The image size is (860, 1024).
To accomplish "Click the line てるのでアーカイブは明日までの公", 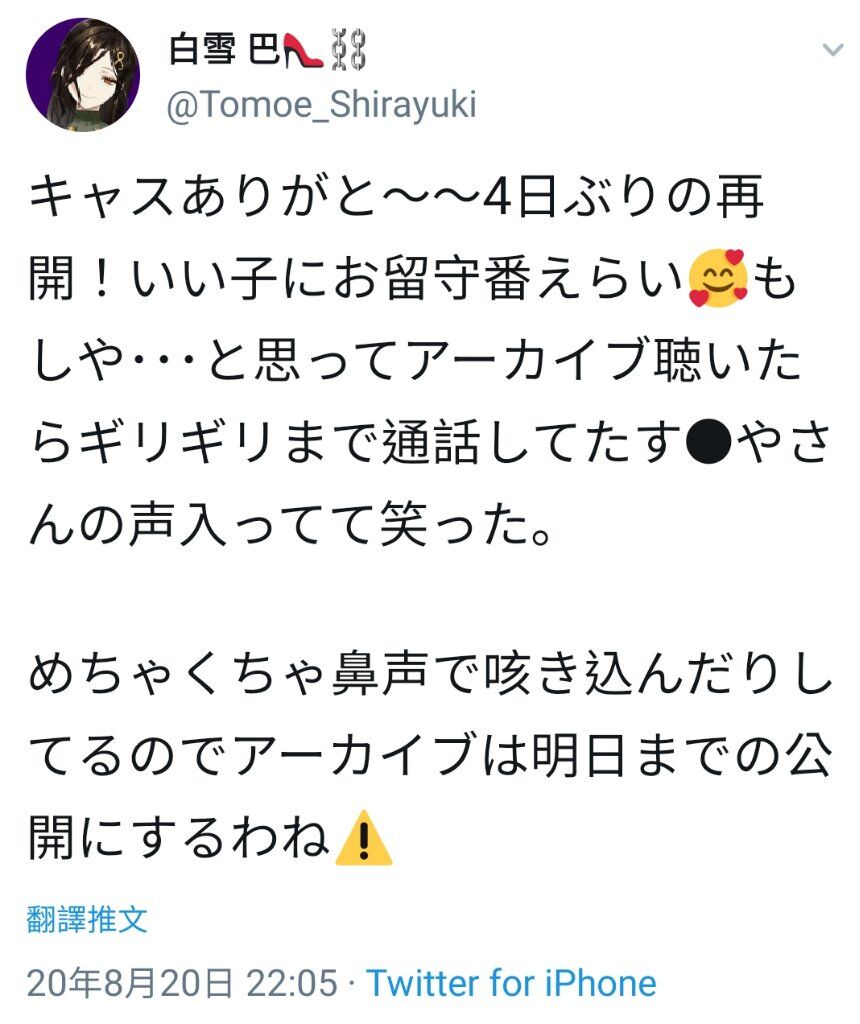I will [430, 756].
